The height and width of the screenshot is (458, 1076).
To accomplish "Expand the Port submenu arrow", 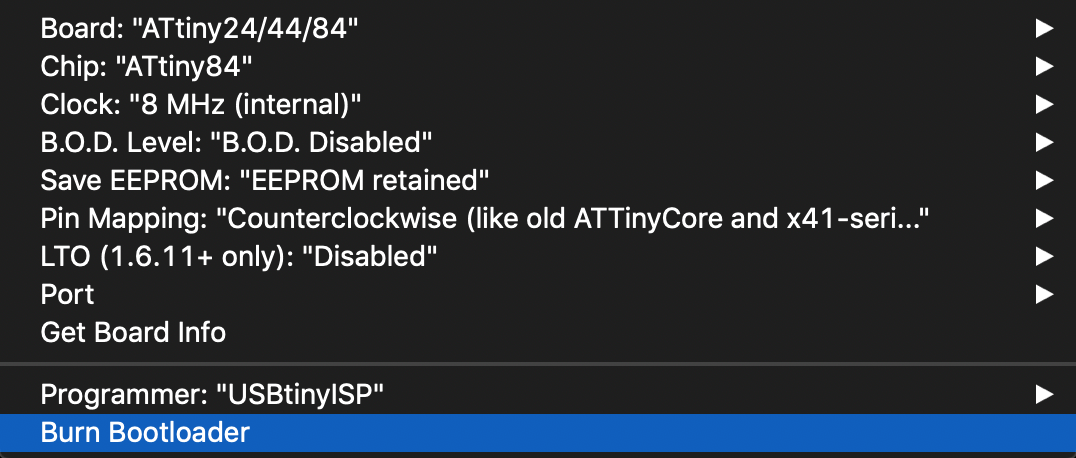I will pos(1044,294).
